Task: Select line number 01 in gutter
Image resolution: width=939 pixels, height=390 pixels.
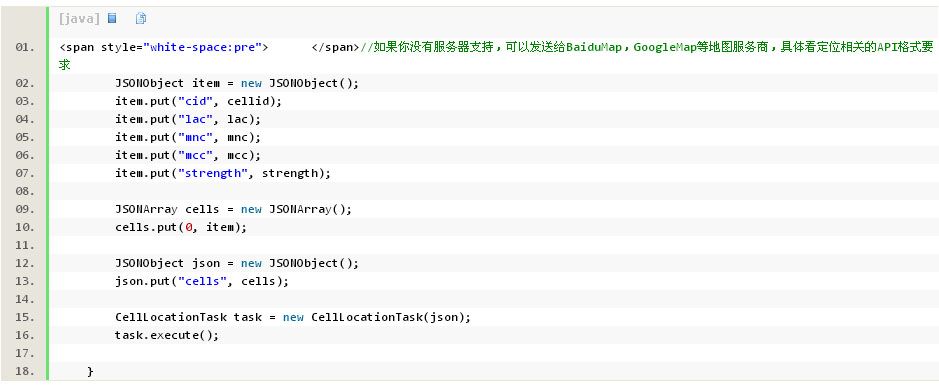Action: point(25,47)
